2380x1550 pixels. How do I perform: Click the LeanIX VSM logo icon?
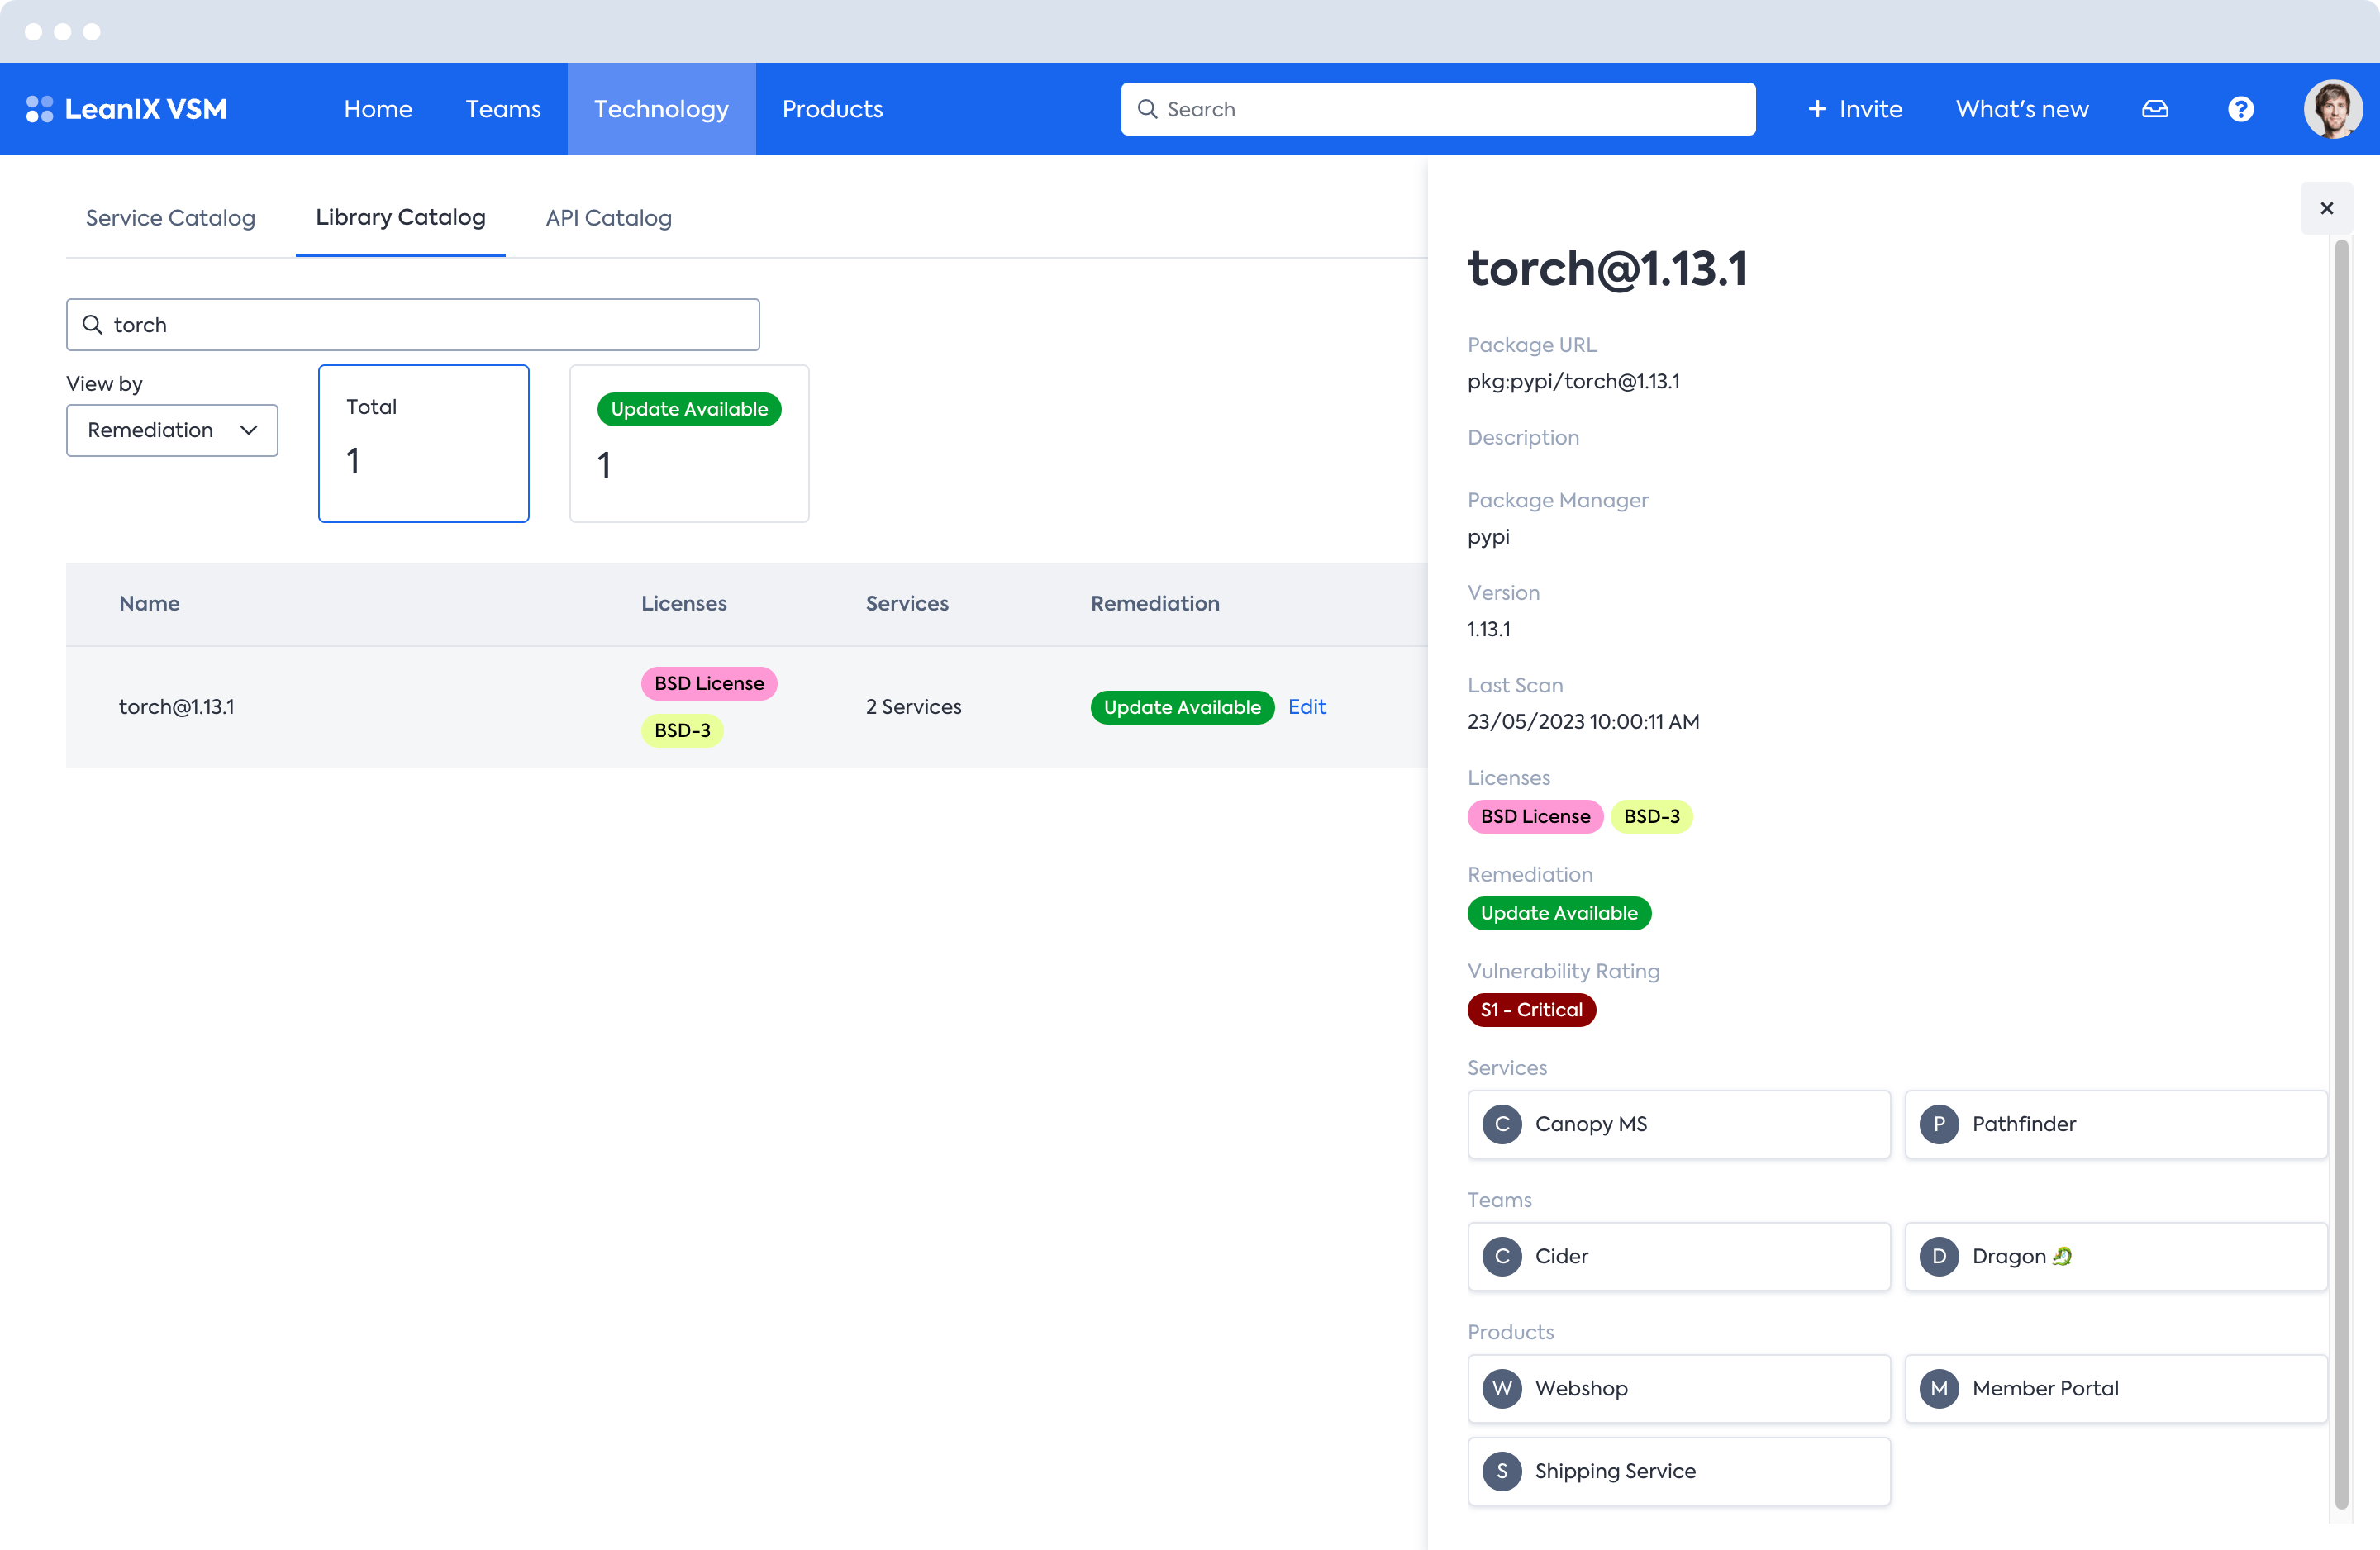[39, 109]
